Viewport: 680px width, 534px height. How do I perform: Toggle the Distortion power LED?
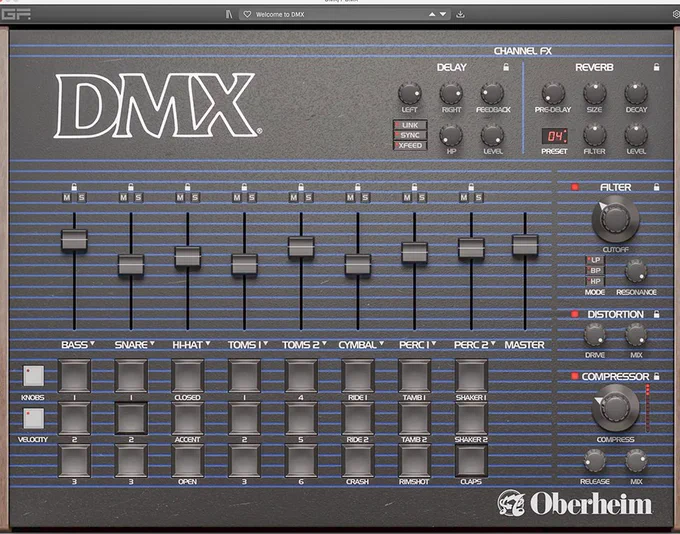coord(575,314)
